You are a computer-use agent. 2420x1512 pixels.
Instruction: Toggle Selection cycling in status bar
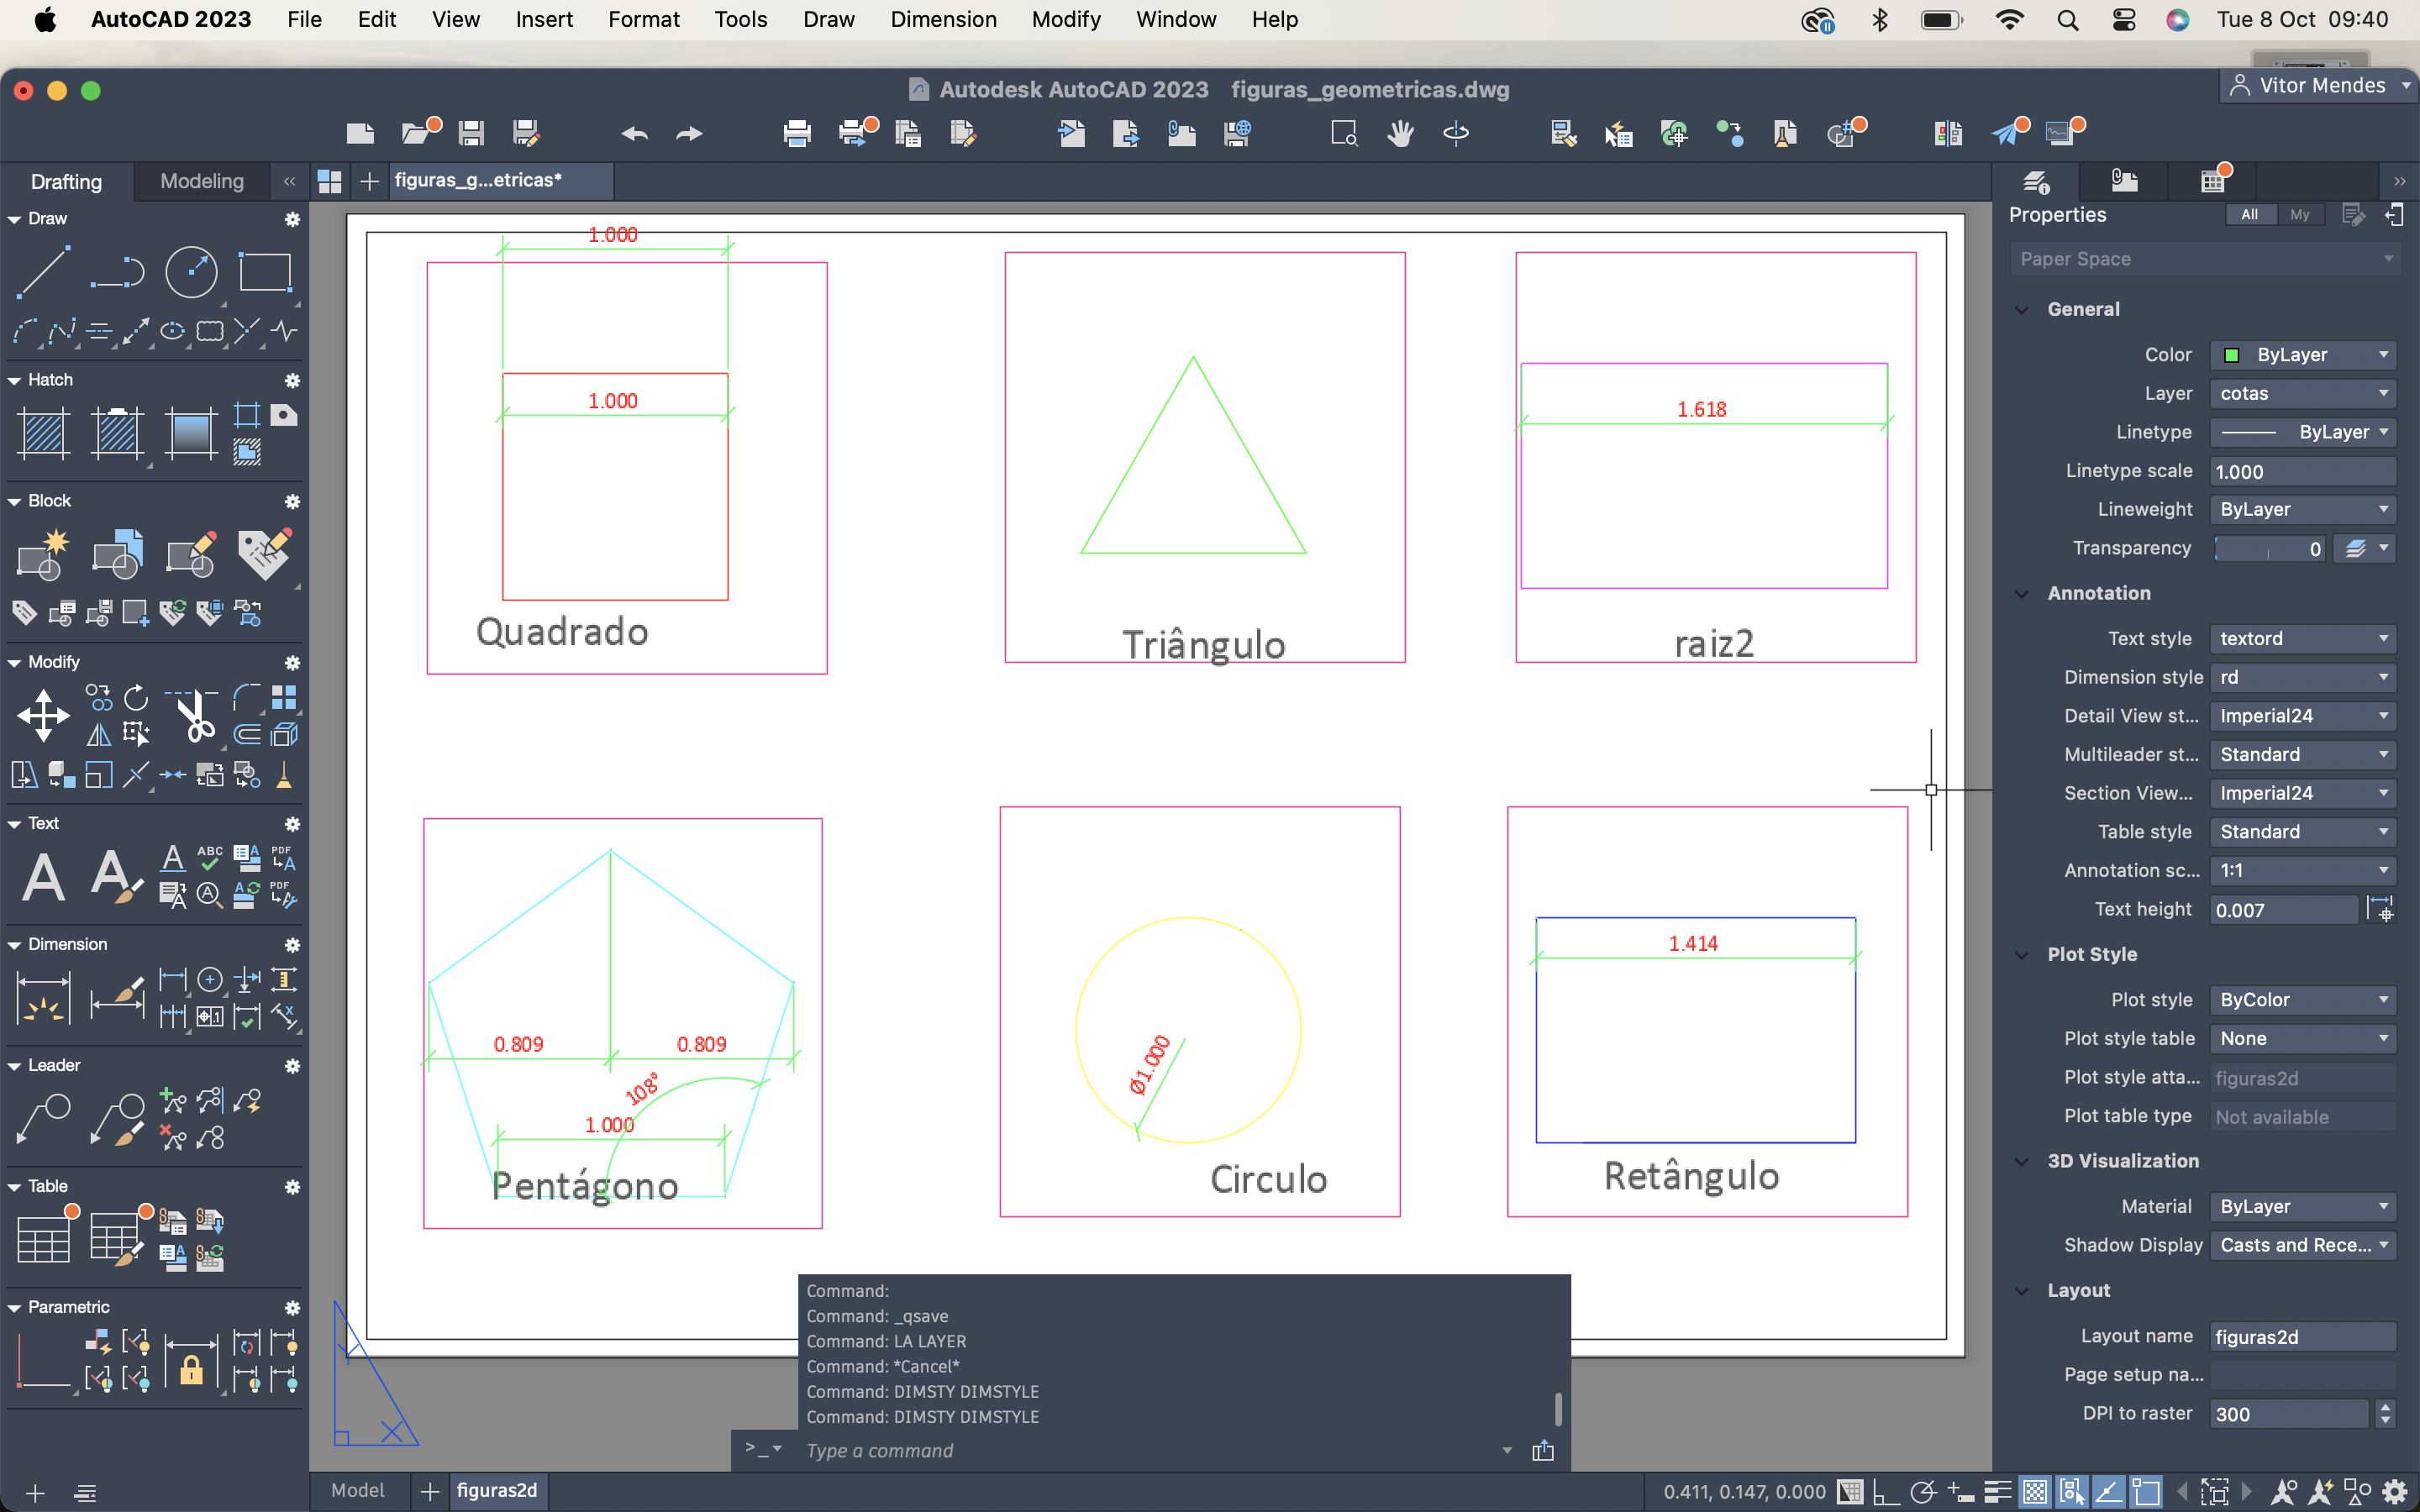[2072, 1492]
